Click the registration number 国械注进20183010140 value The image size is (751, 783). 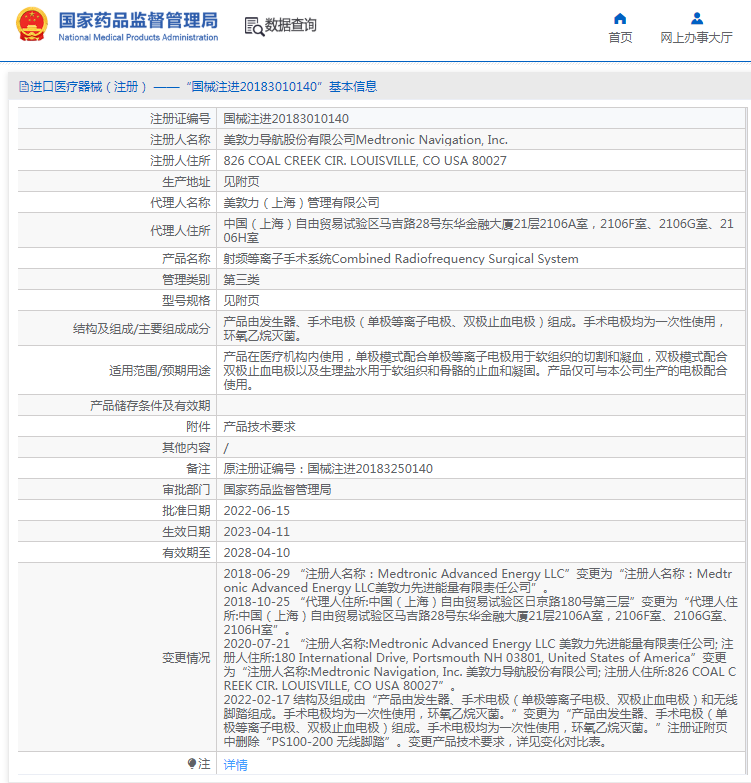(x=286, y=119)
